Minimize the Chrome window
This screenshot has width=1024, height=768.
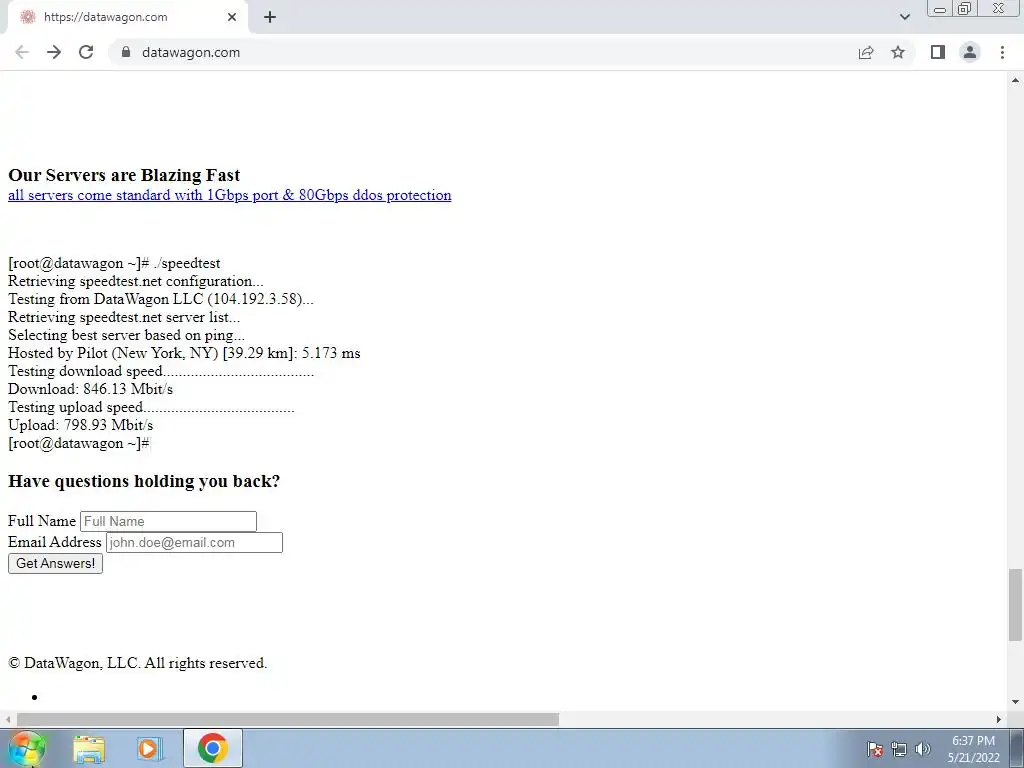point(940,9)
